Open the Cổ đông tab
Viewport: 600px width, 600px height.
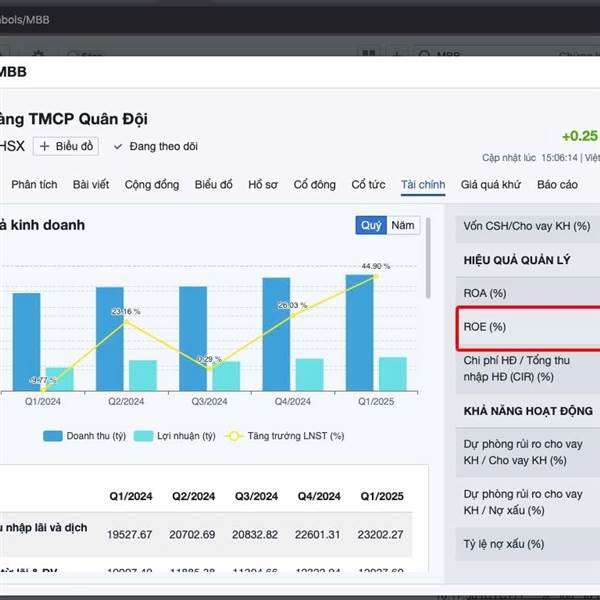coord(314,184)
